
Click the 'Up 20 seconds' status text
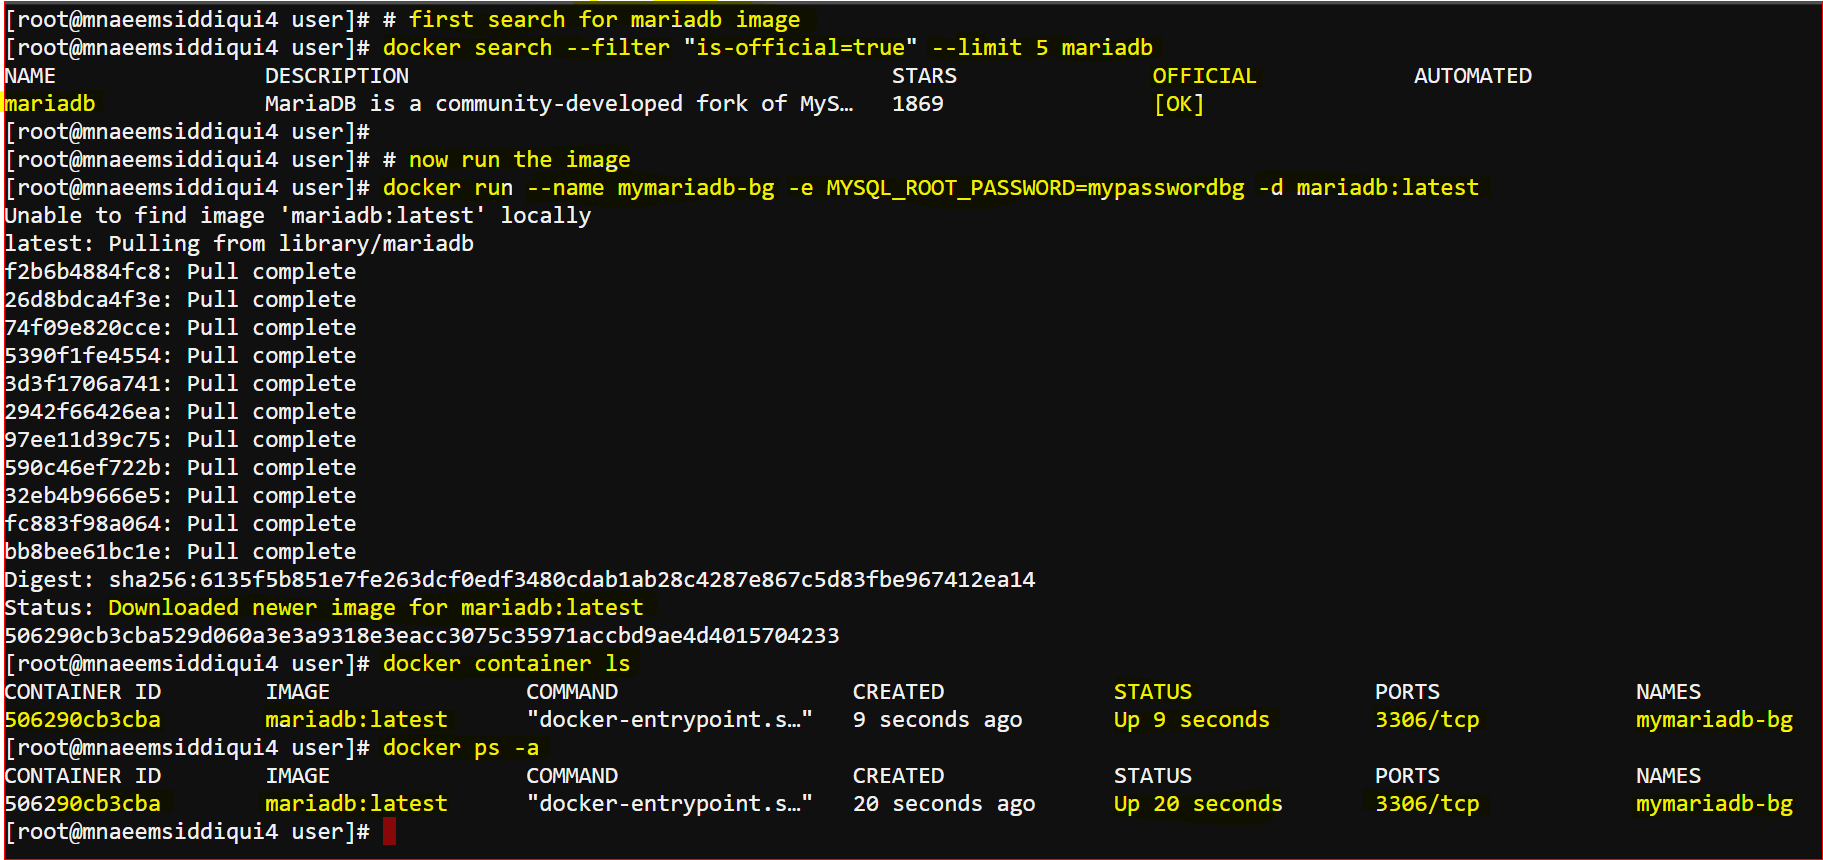coord(1197,804)
